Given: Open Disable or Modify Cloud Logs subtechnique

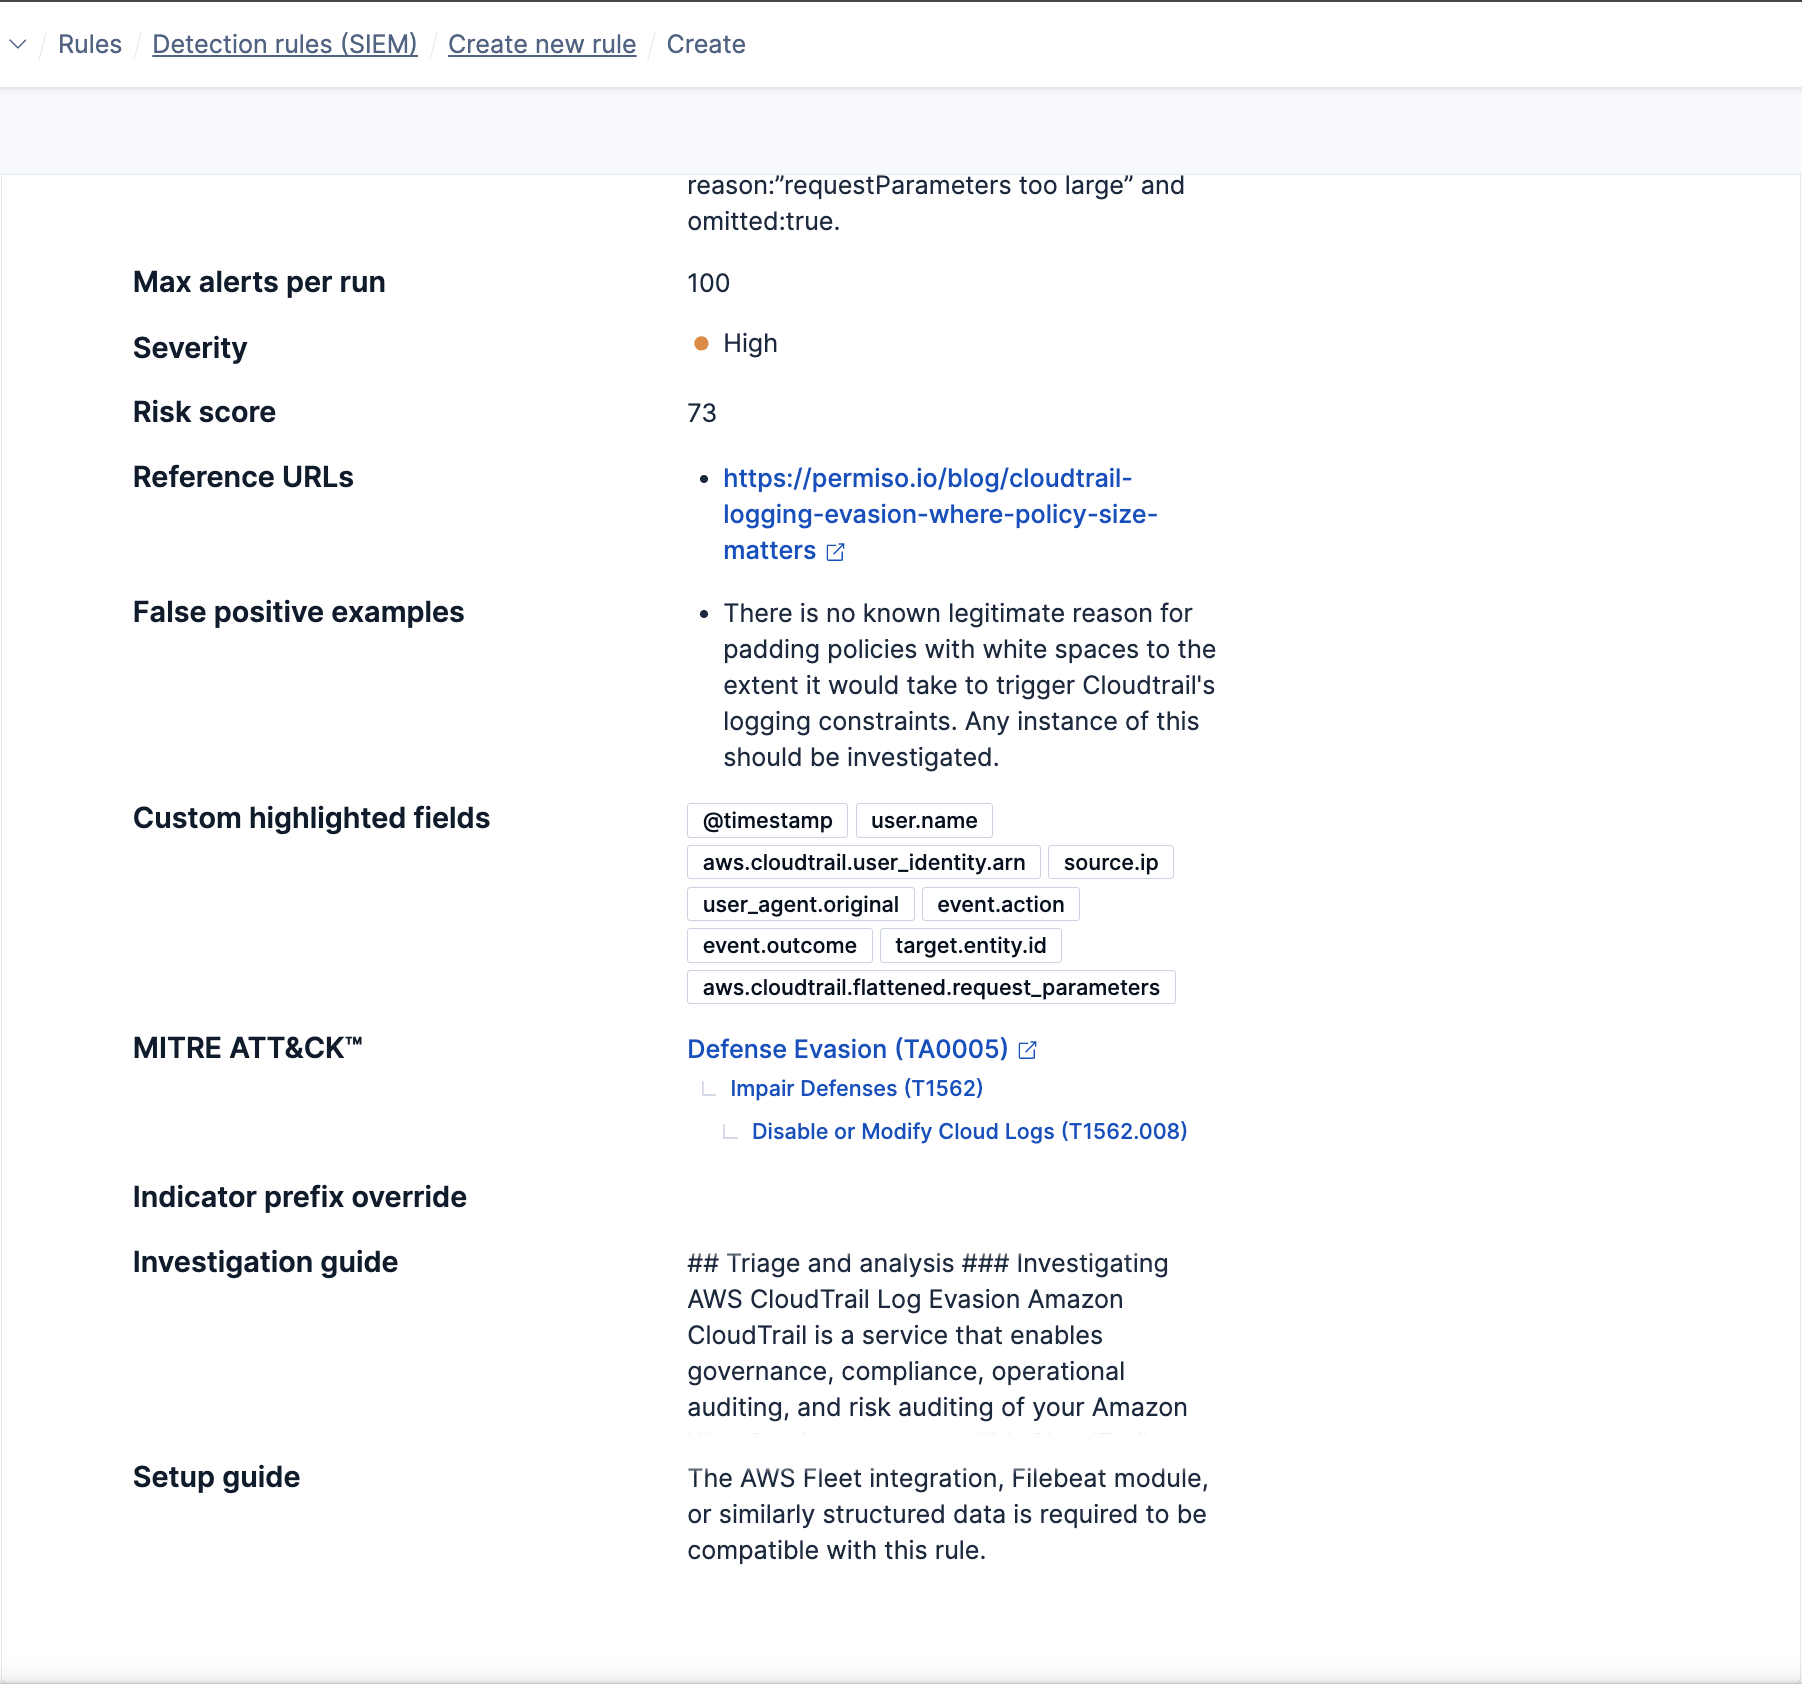Looking at the screenshot, I should pyautogui.click(x=969, y=1131).
